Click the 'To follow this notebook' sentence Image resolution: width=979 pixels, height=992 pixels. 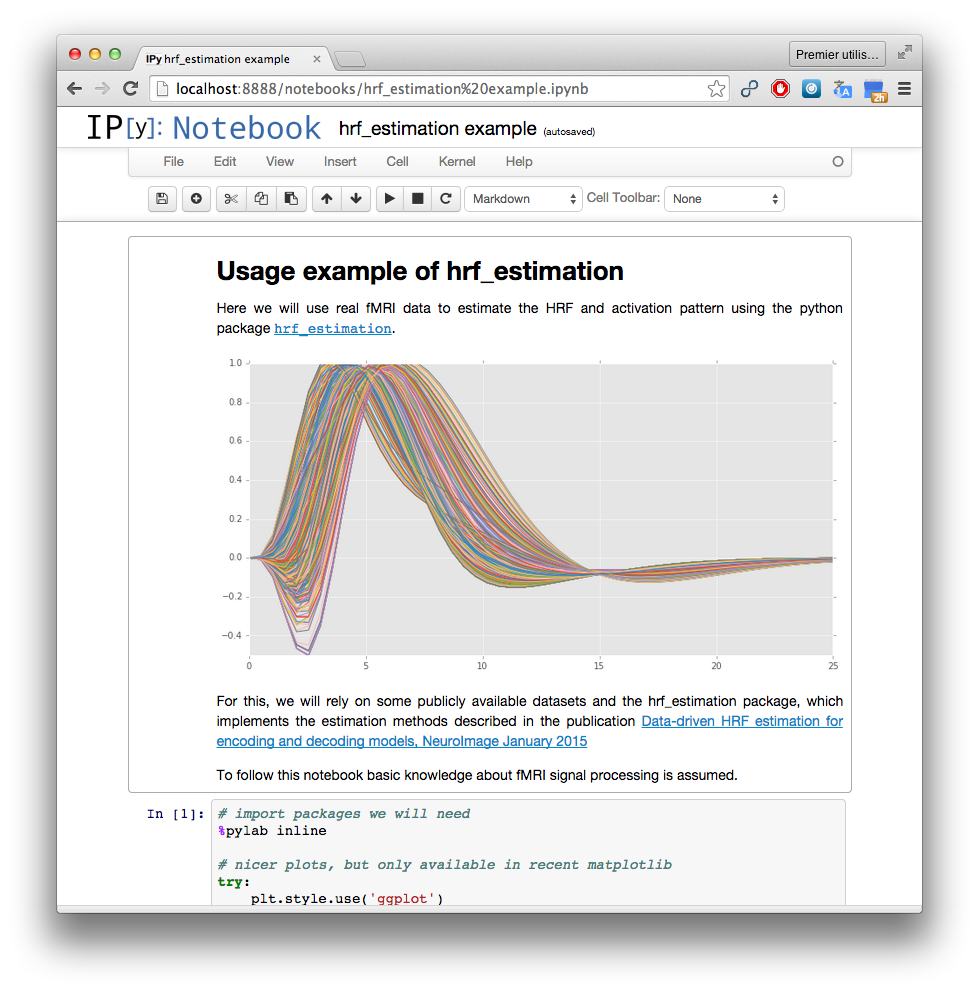(477, 775)
